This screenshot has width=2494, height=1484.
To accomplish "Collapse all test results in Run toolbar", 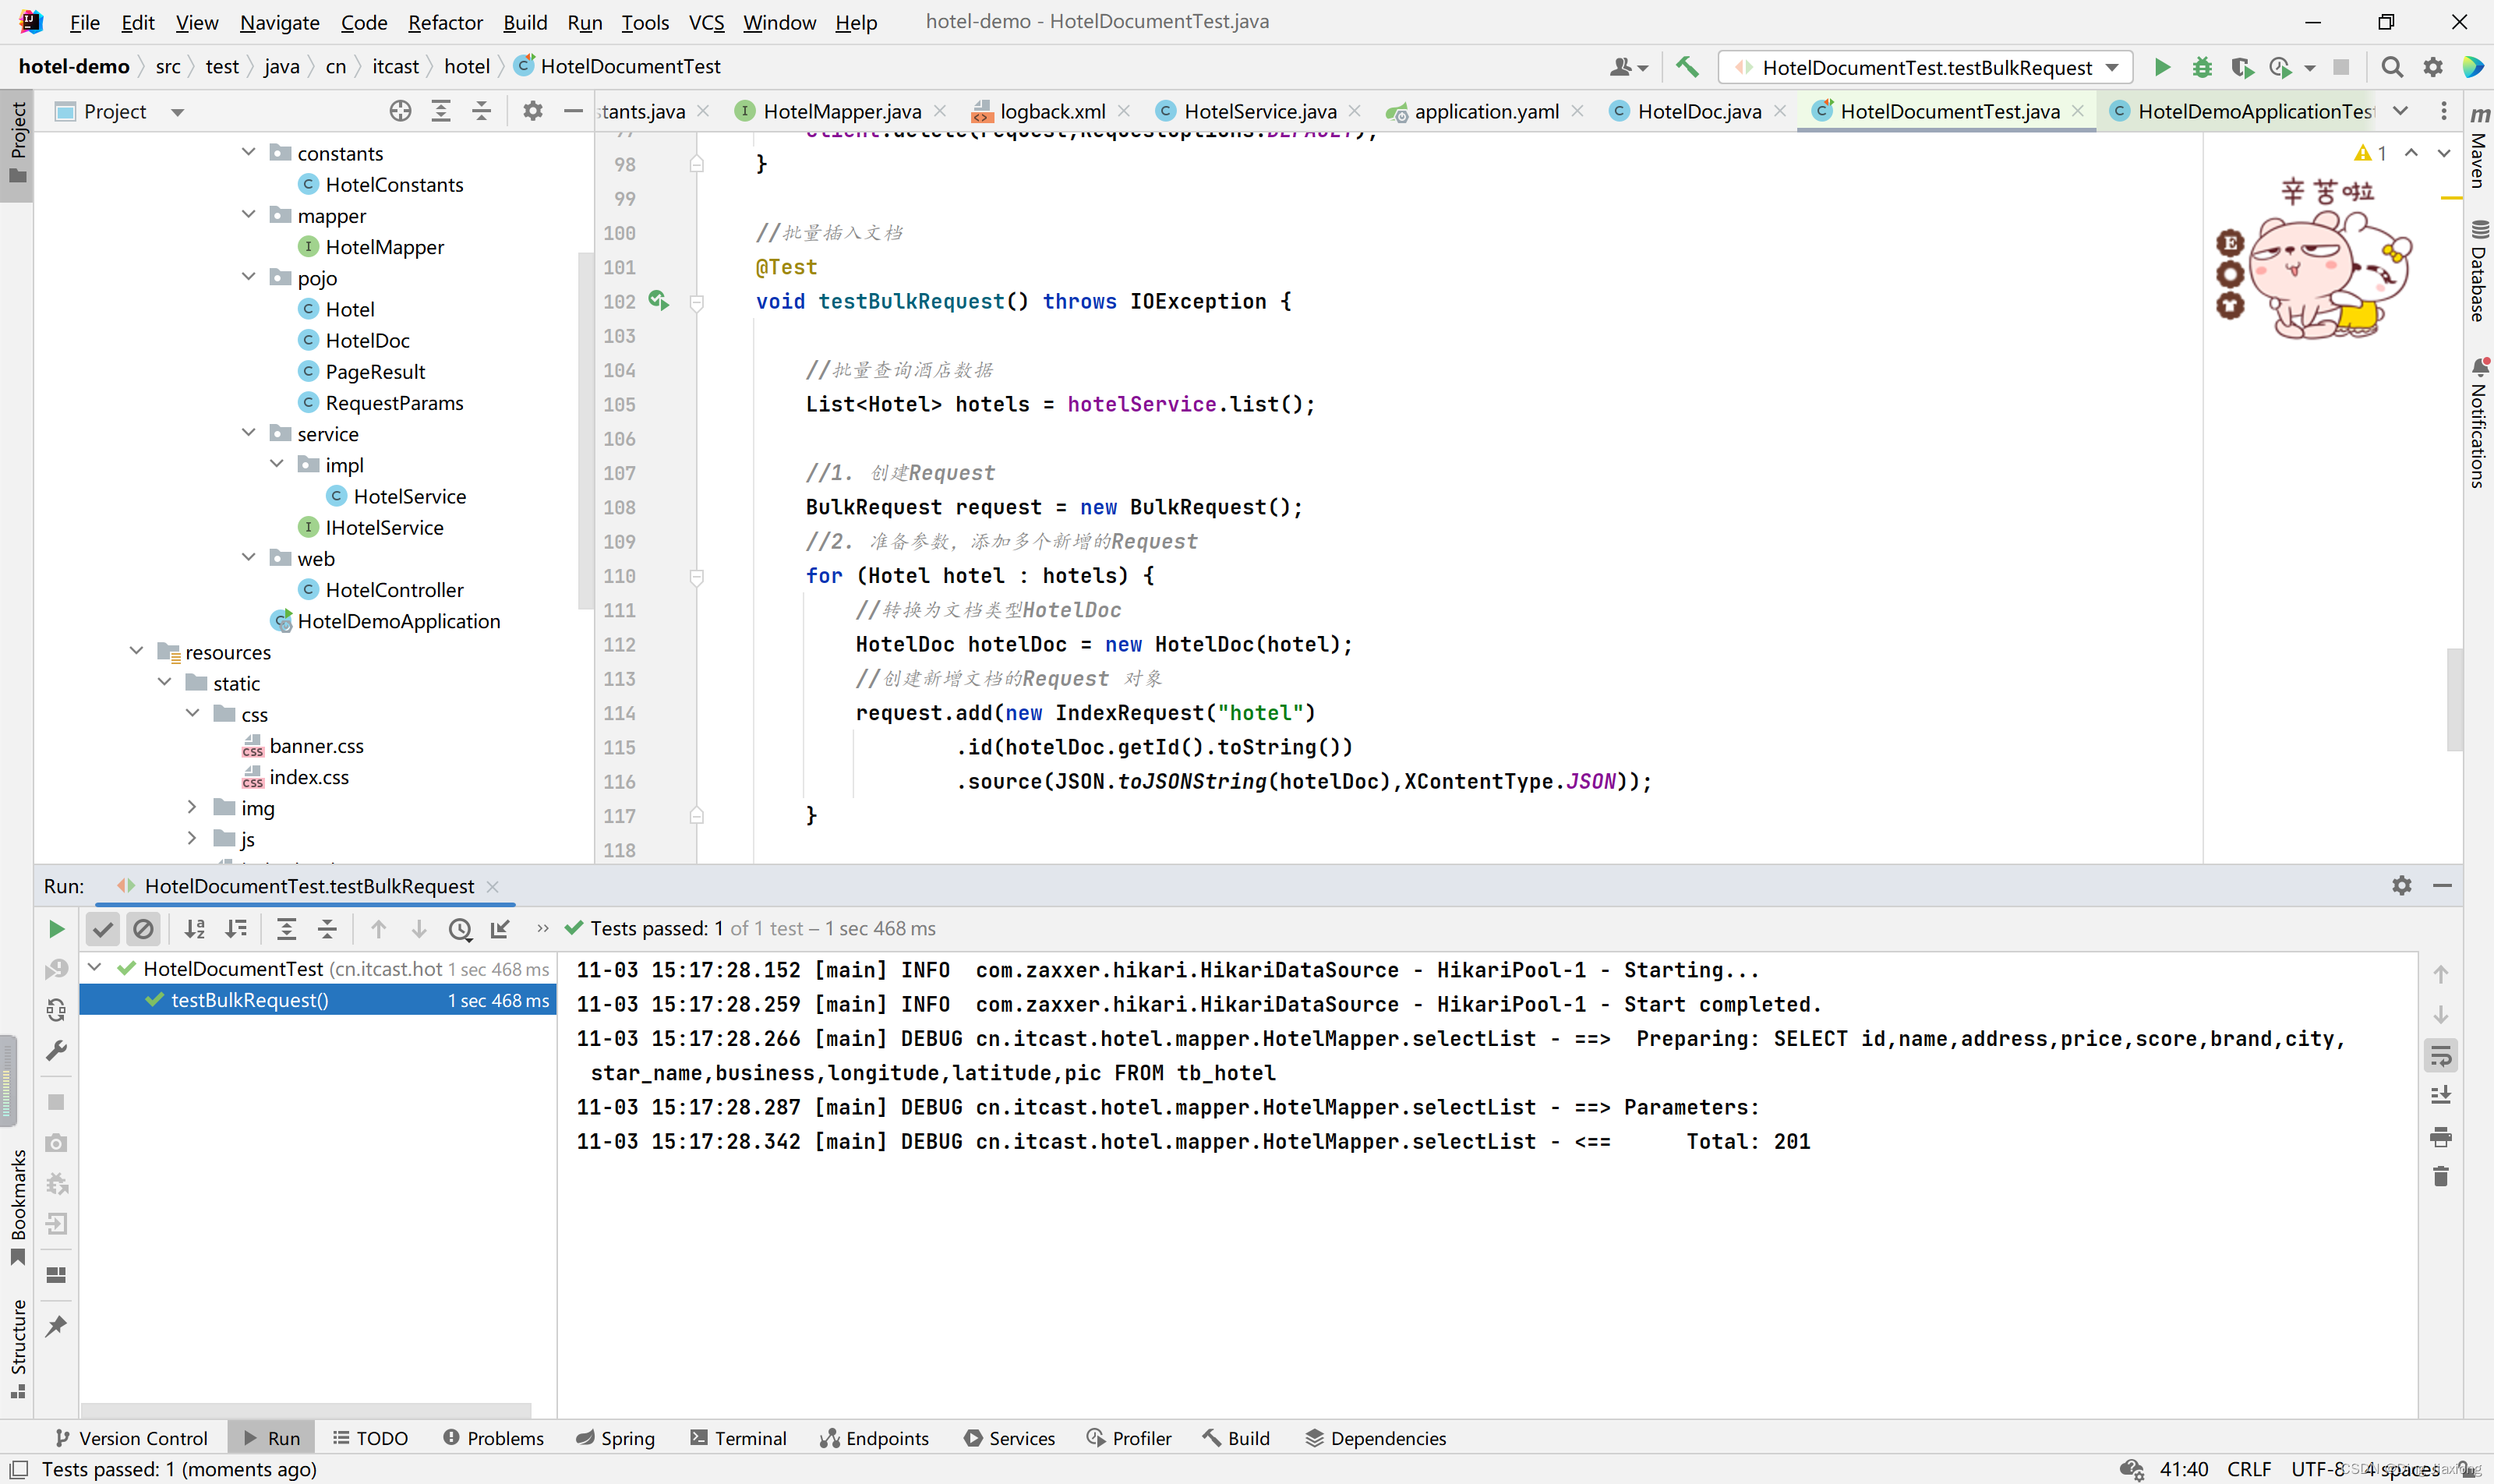I will [x=327, y=929].
